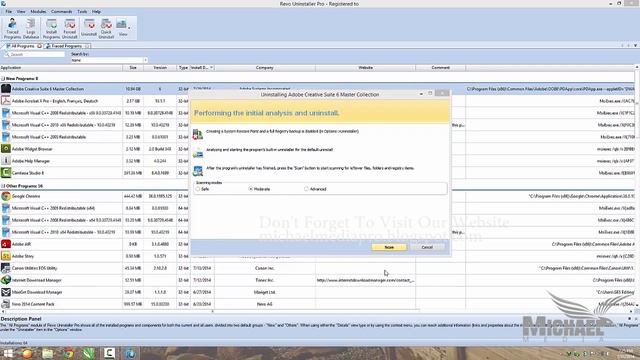
Task: Open Google Chrome from the taskbar
Action: tap(68, 353)
